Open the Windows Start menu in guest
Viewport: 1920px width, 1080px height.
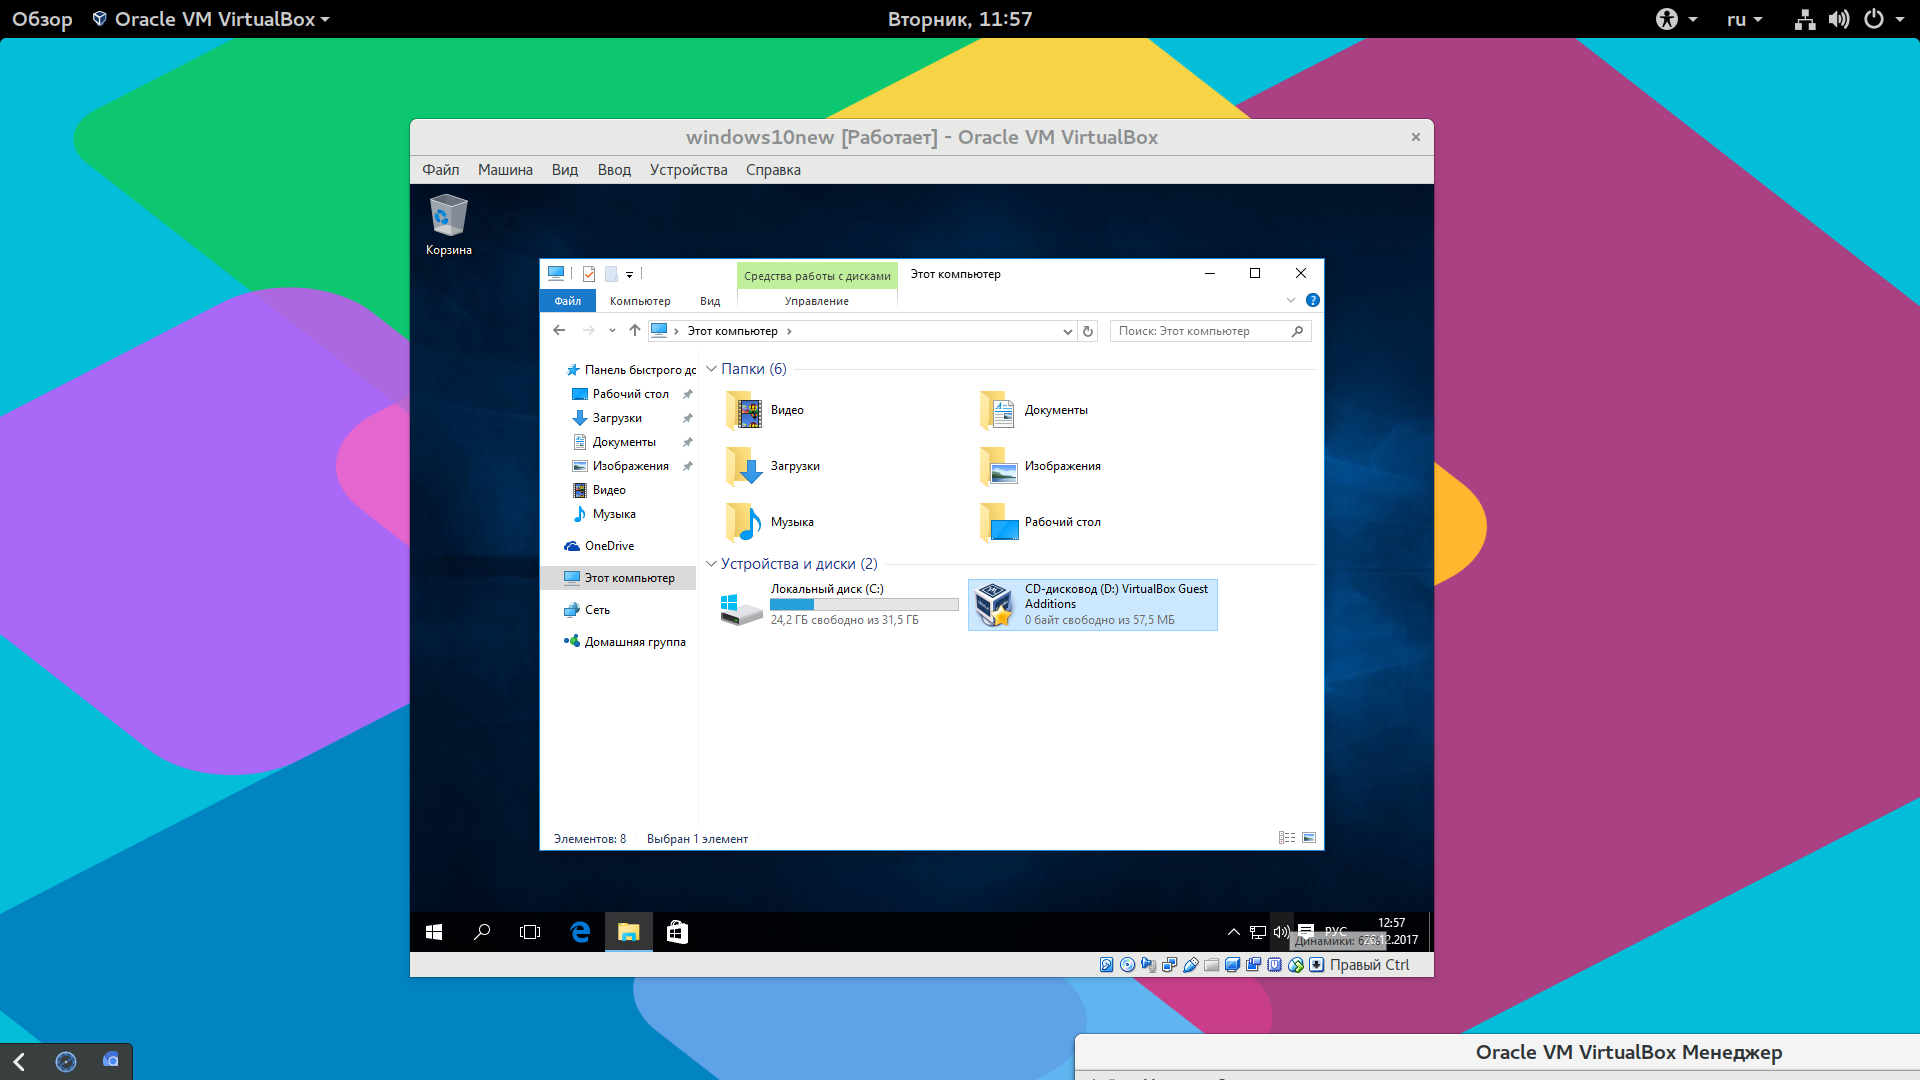(x=434, y=932)
